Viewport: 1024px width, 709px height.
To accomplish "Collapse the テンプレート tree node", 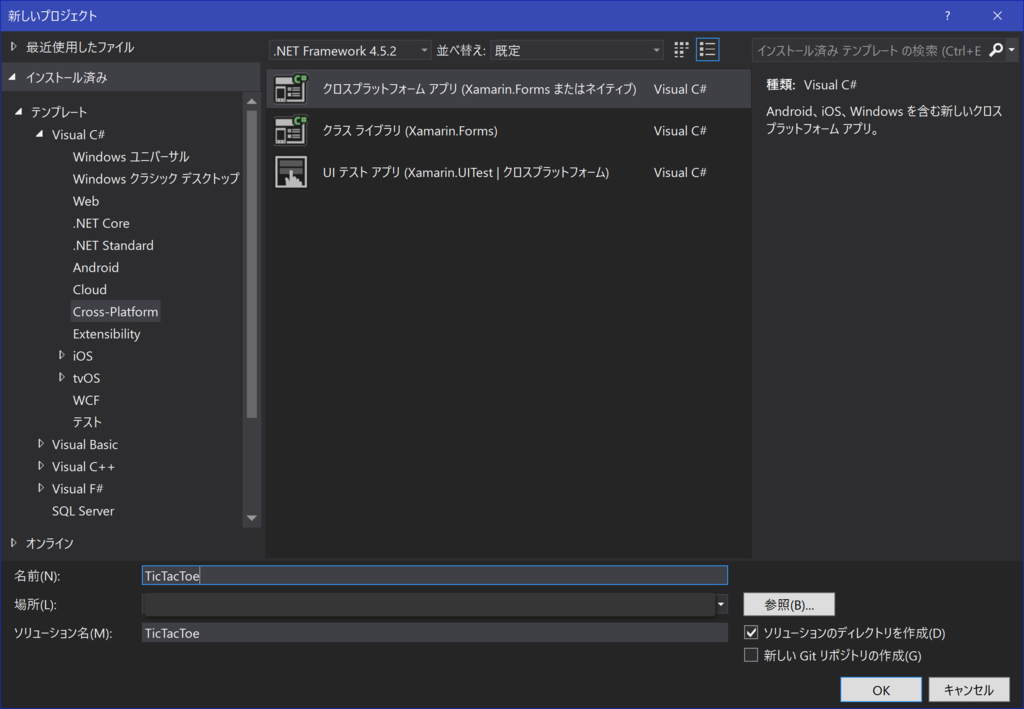I will click(x=18, y=112).
